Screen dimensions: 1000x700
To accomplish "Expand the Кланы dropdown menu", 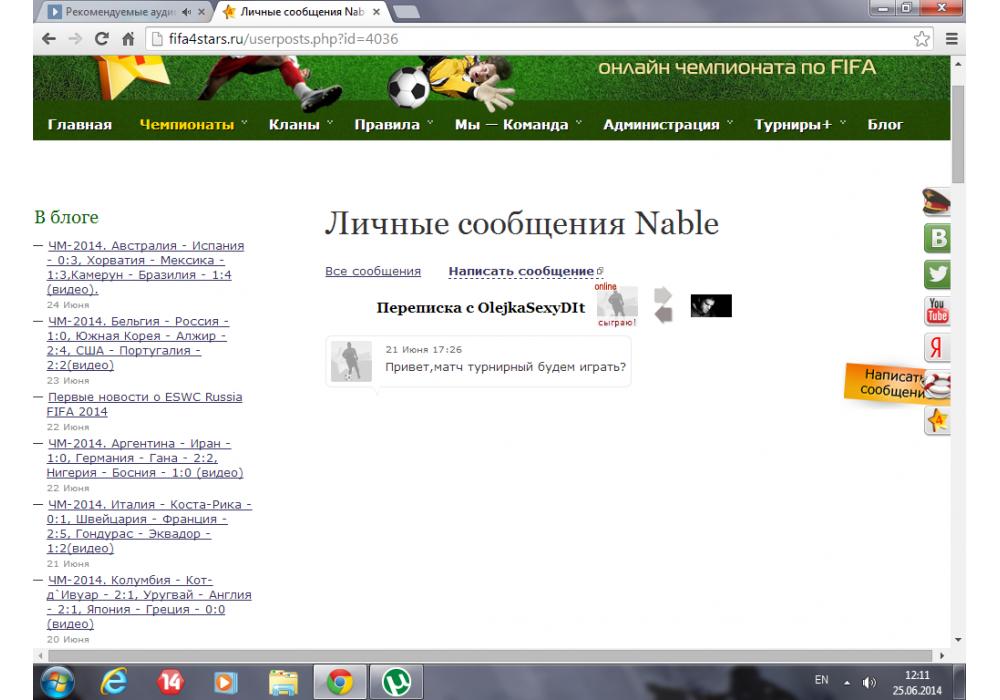I will 301,125.
